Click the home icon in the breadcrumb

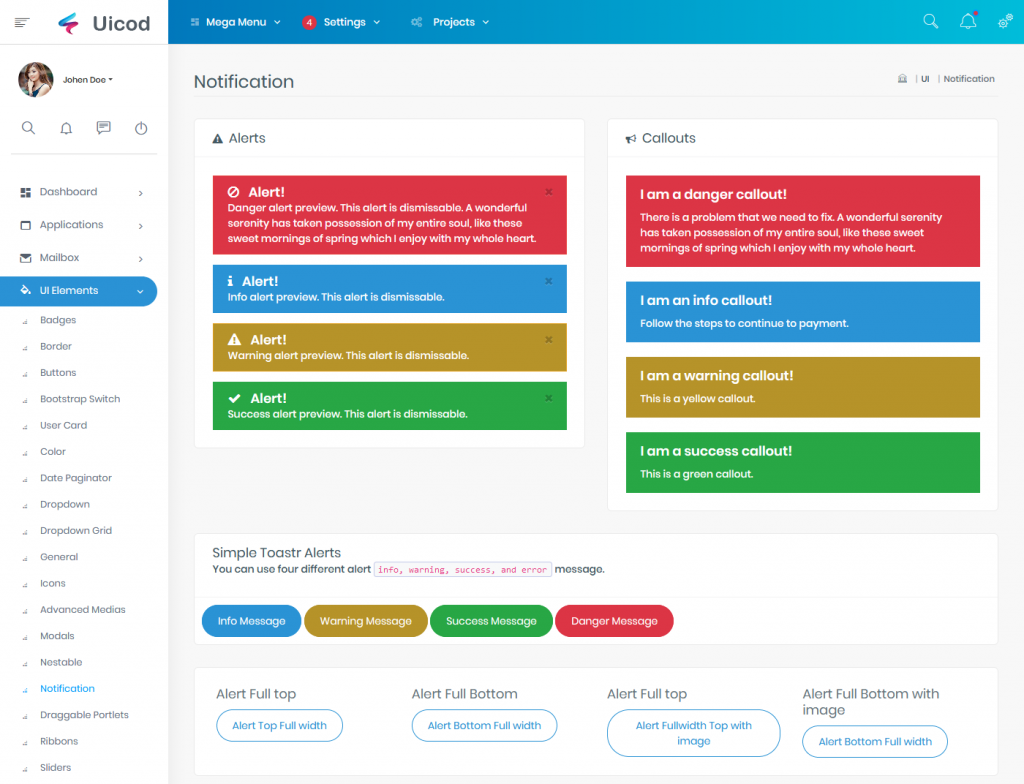pyautogui.click(x=900, y=78)
